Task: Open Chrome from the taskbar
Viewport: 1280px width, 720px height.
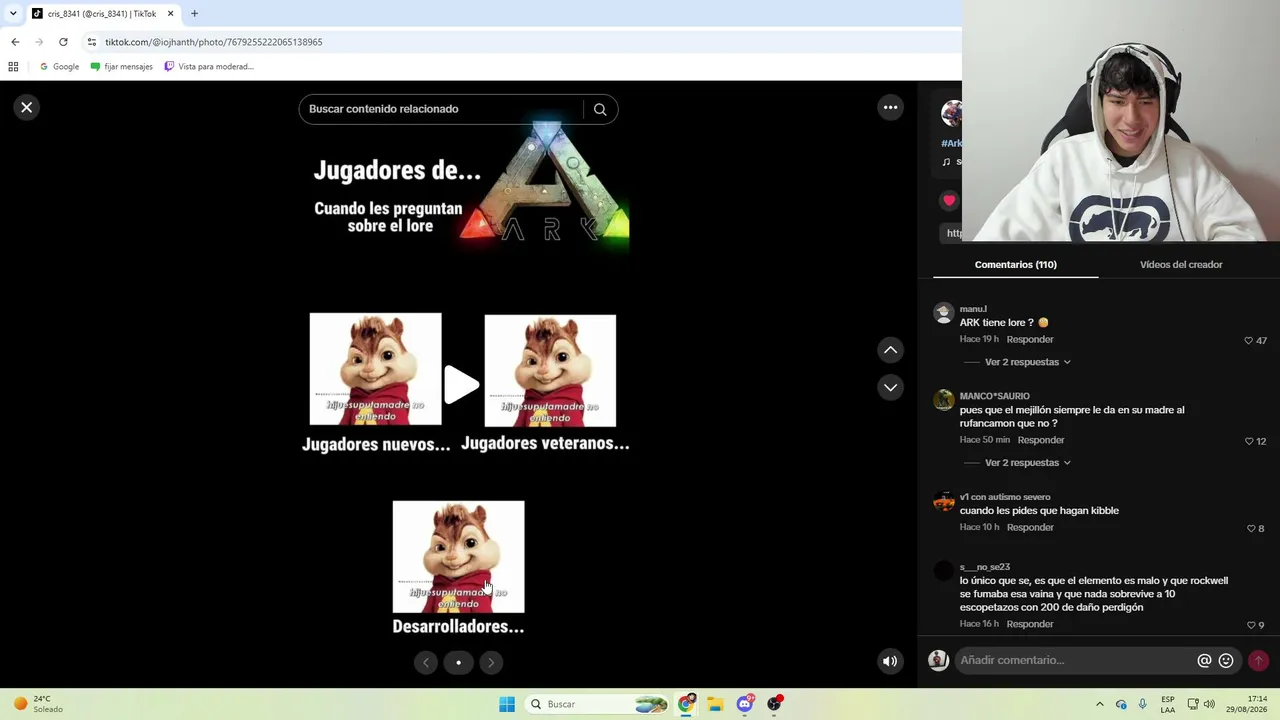Action: coord(686,704)
